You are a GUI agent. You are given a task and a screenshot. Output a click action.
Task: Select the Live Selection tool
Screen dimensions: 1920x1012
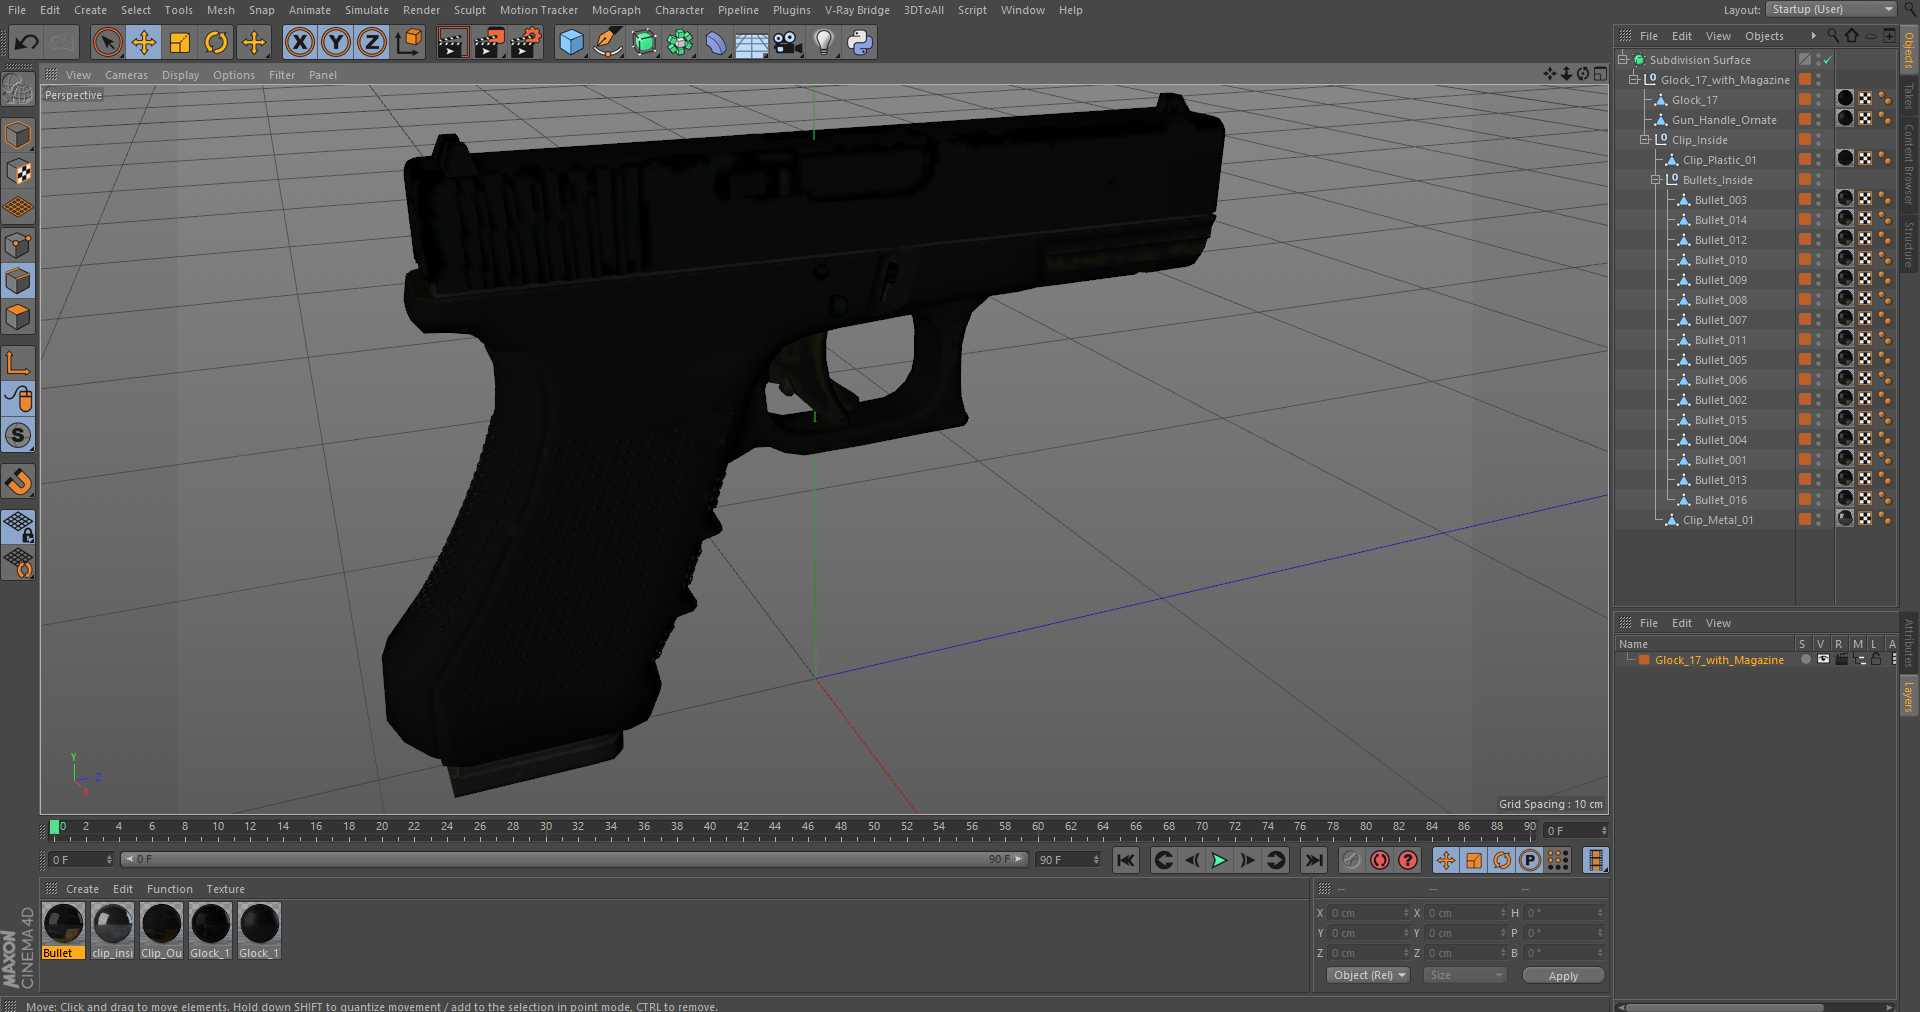[x=107, y=42]
